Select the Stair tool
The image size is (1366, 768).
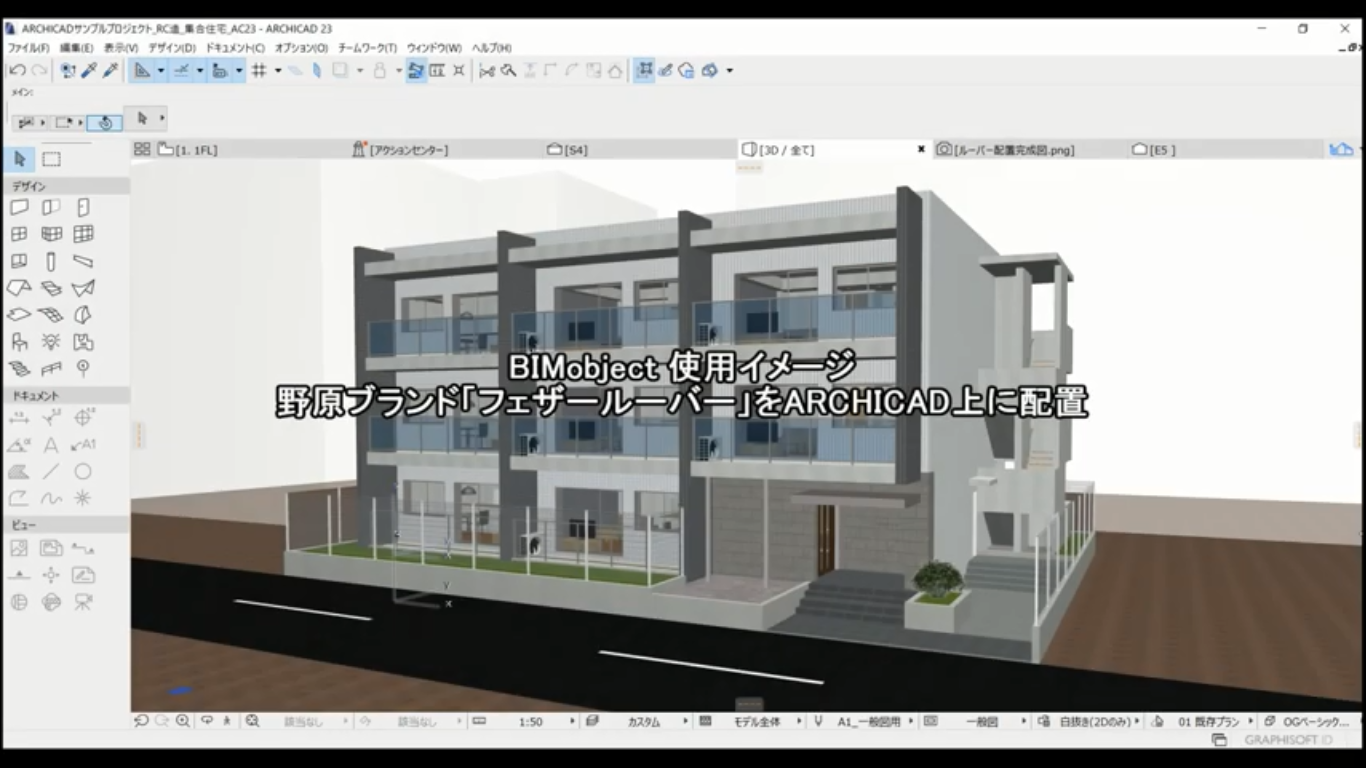tap(19, 369)
